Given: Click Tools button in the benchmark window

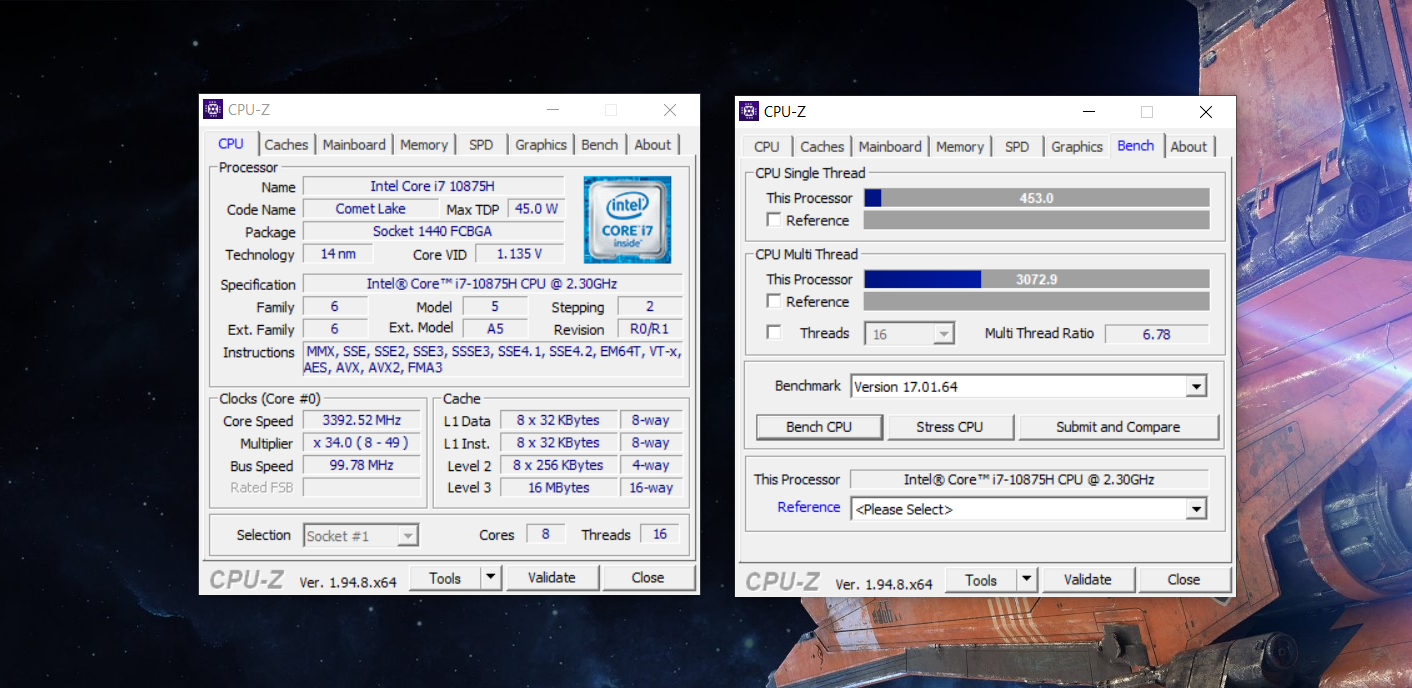Looking at the screenshot, I should [x=981, y=580].
